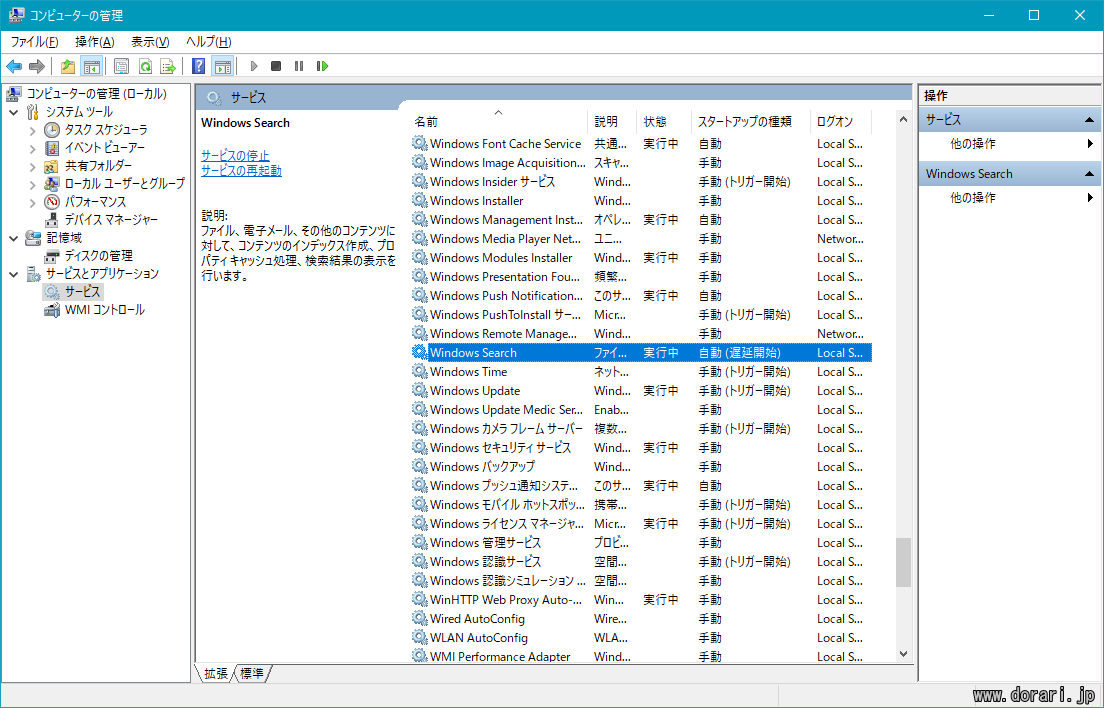Select the 共有フォルダー tree node
1104x708 pixels.
[99, 166]
